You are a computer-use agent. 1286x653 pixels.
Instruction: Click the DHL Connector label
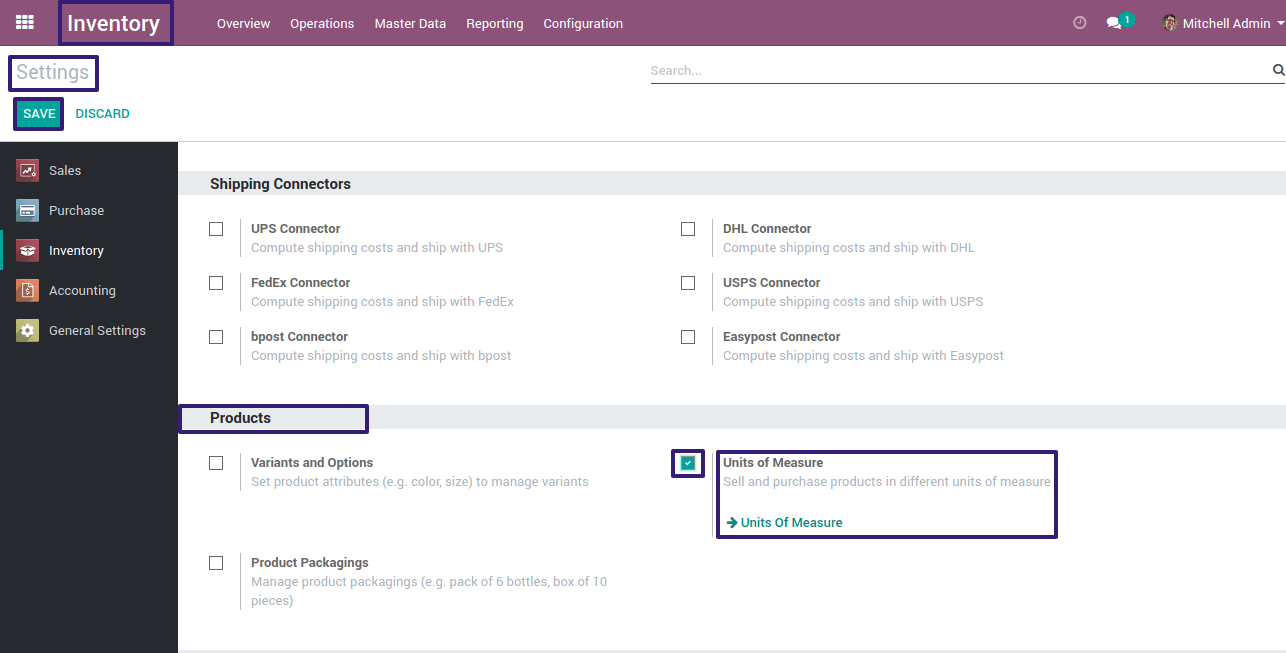767,229
